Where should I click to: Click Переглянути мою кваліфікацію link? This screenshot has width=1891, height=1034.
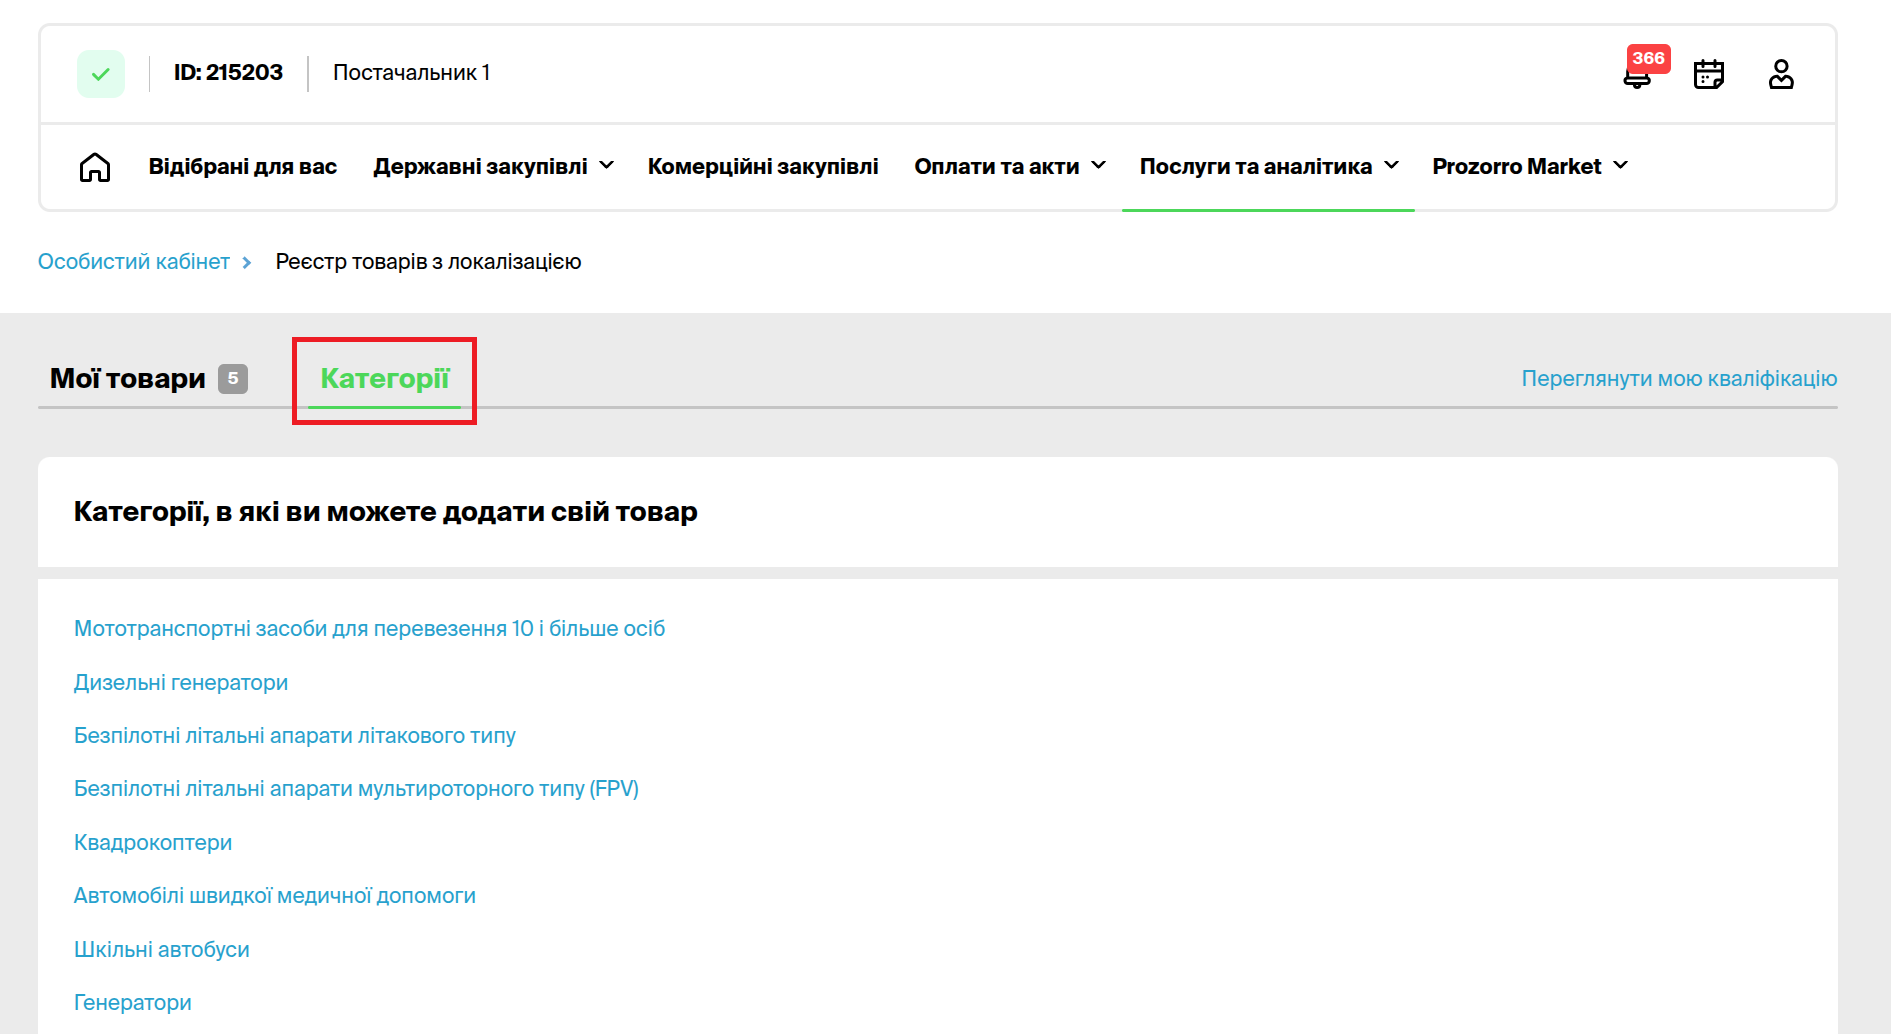point(1679,379)
